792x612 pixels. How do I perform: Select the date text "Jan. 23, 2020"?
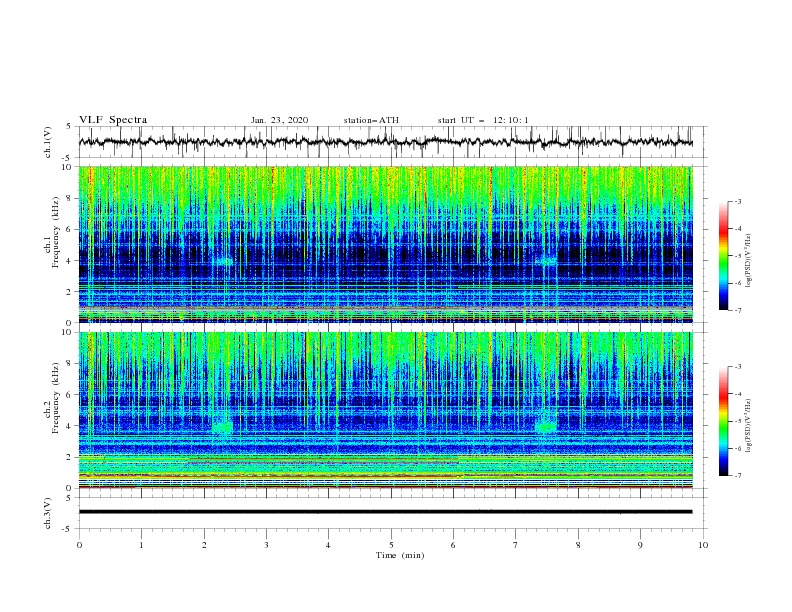point(279,120)
